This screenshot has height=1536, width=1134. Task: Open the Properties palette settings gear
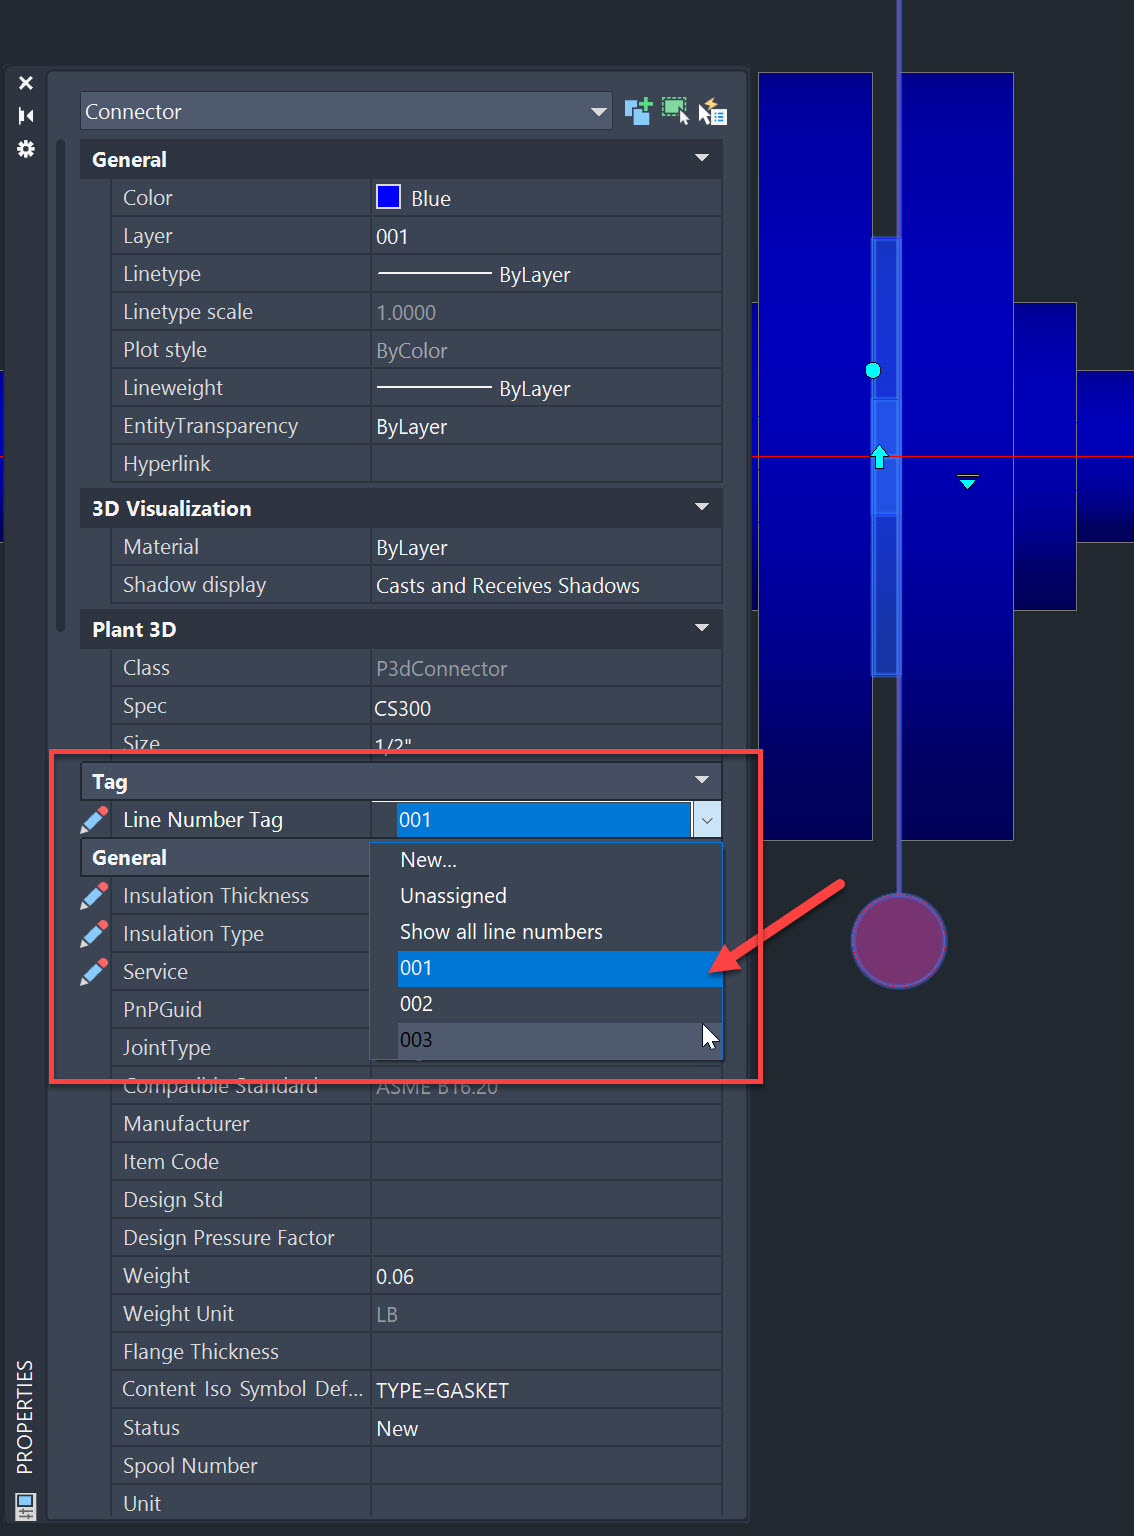(26, 149)
